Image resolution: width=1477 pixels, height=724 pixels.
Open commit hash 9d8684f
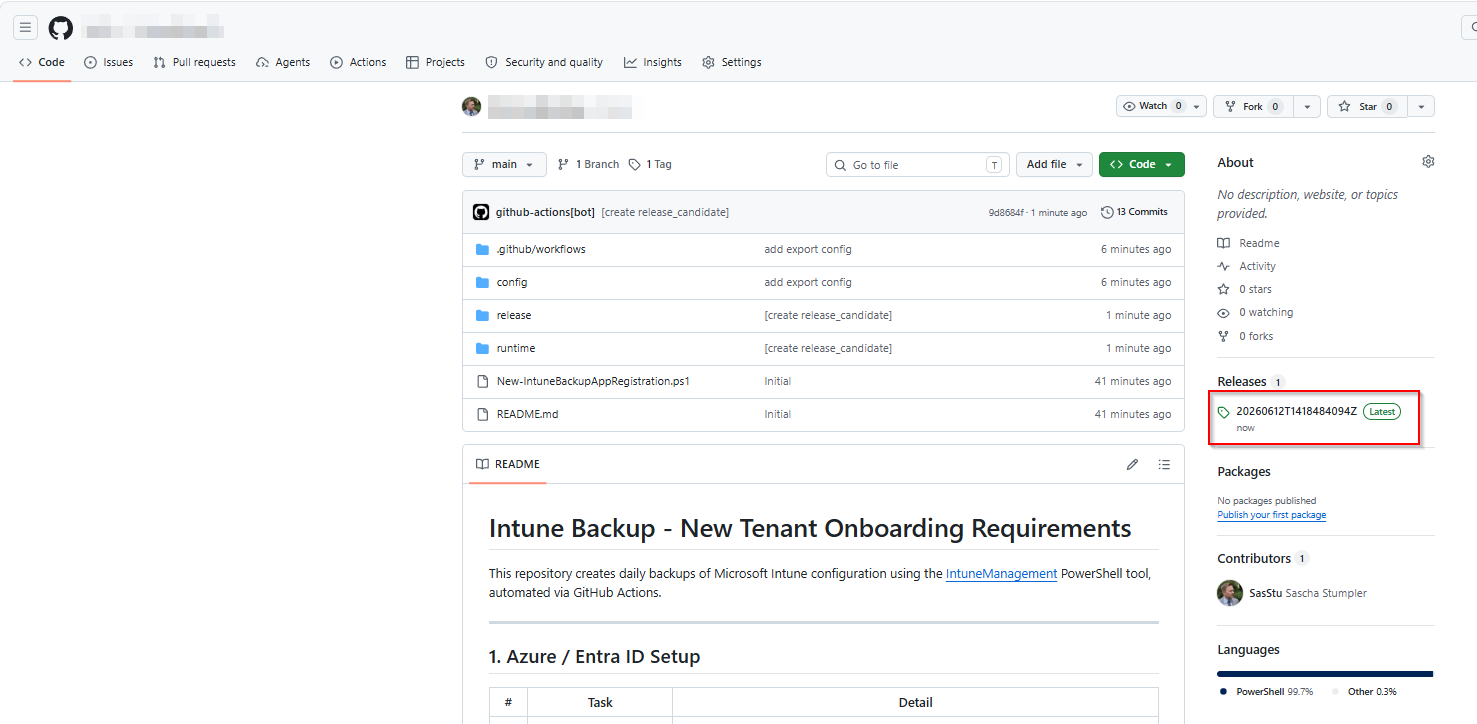pos(1008,212)
